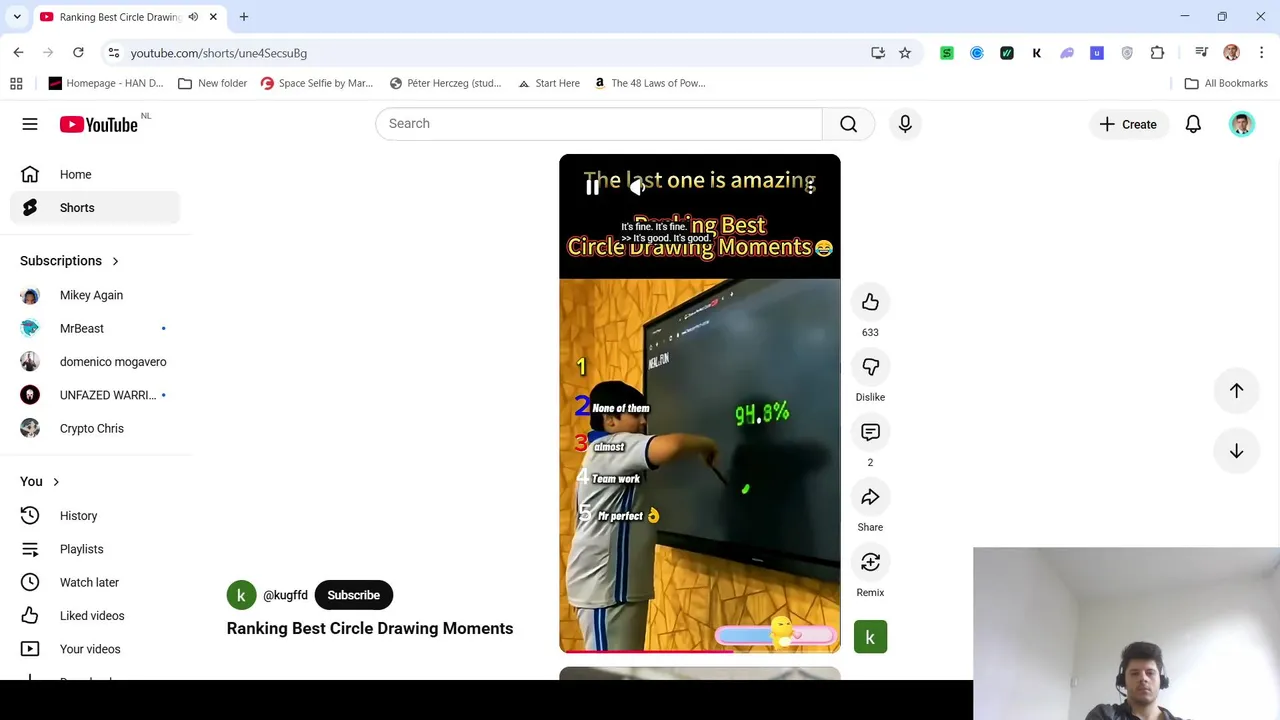Click the YouTube logo
Viewport: 1280px width, 720px height.
pos(98,124)
